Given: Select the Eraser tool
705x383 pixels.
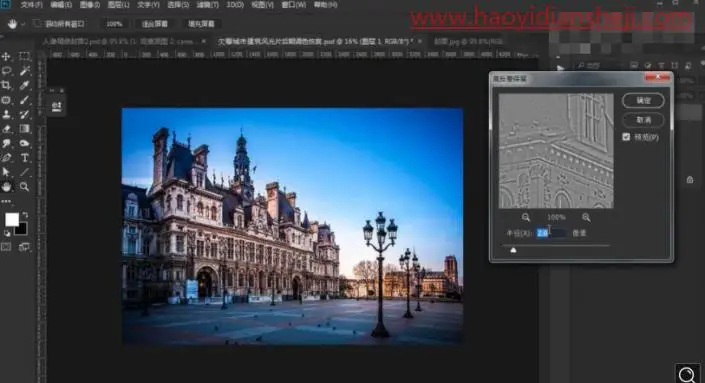Looking at the screenshot, I should tap(6, 129).
